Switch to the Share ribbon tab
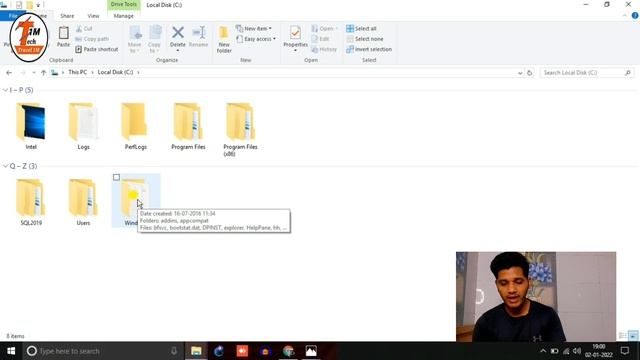 coord(67,16)
